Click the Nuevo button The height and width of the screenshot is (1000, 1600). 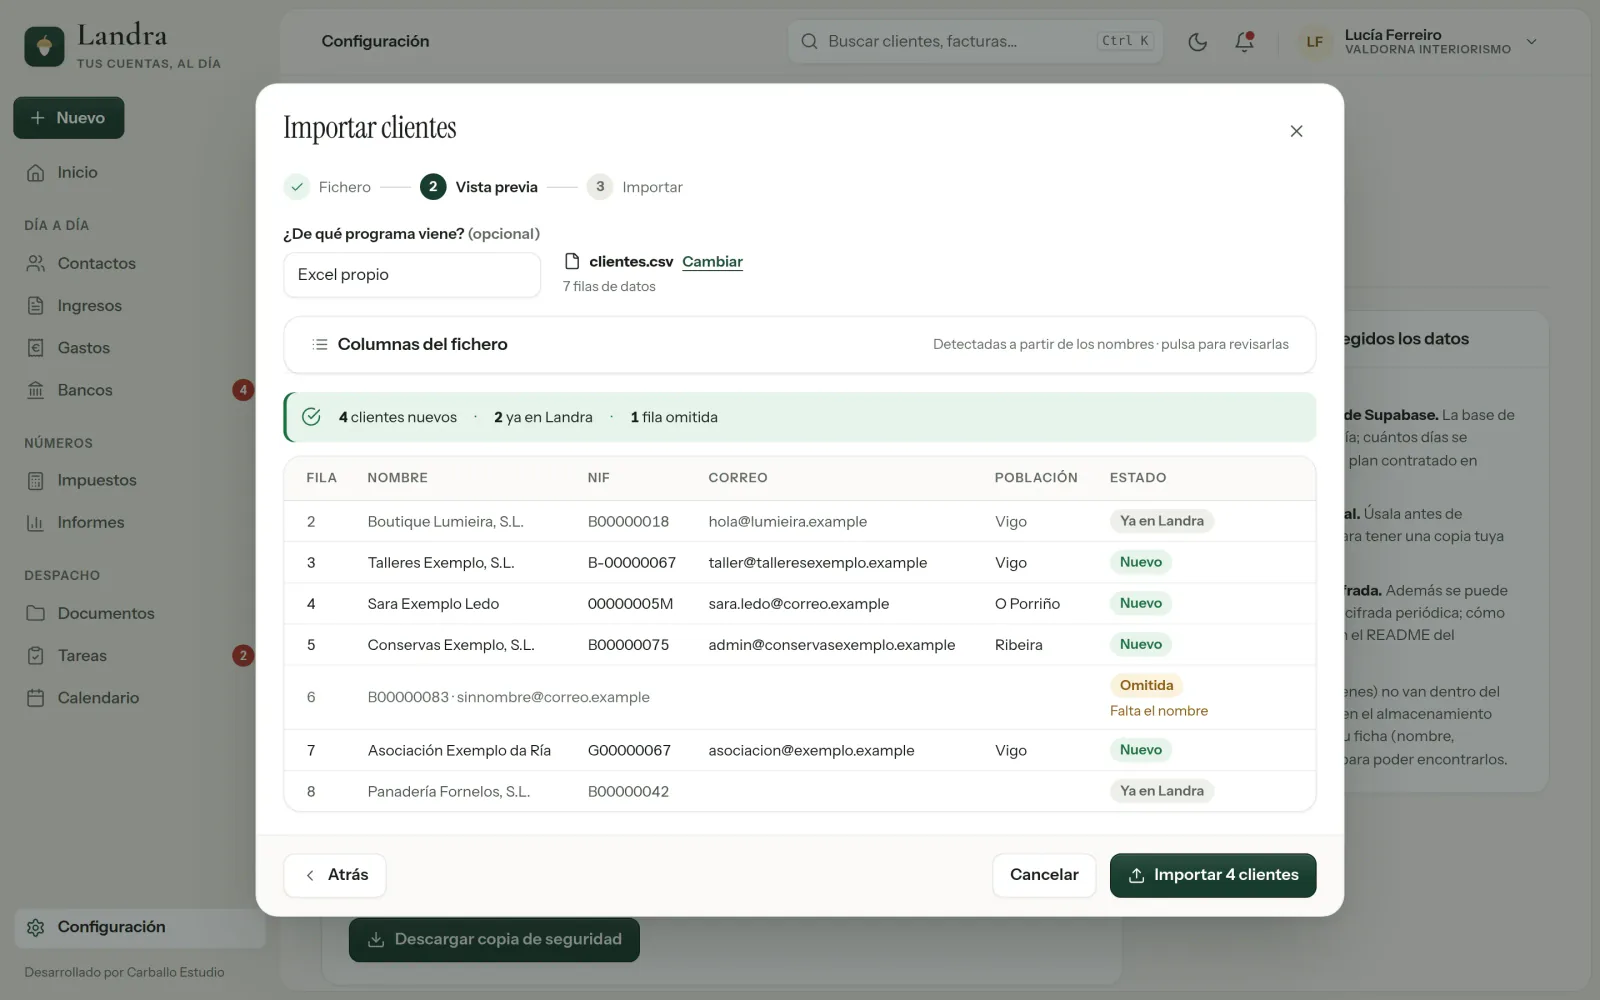69,118
